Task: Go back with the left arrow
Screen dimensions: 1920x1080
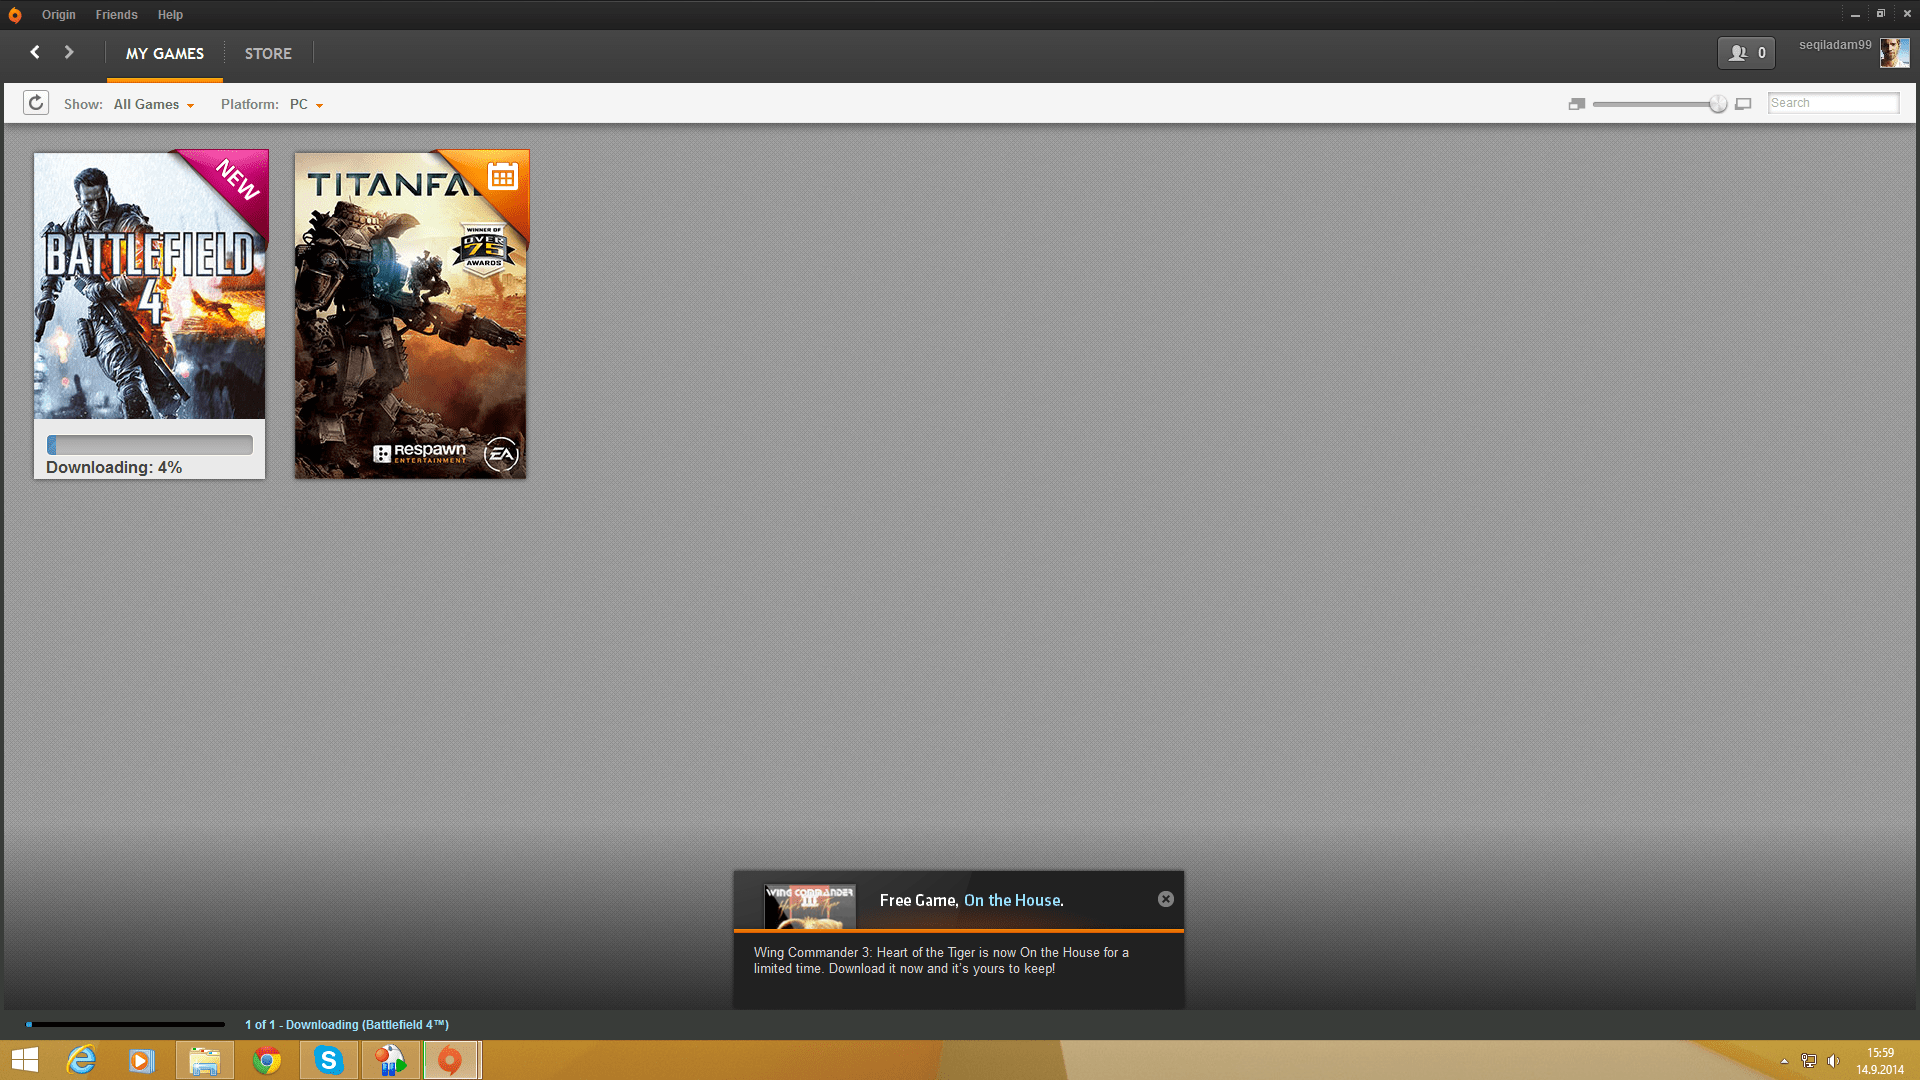Action: pyautogui.click(x=35, y=52)
